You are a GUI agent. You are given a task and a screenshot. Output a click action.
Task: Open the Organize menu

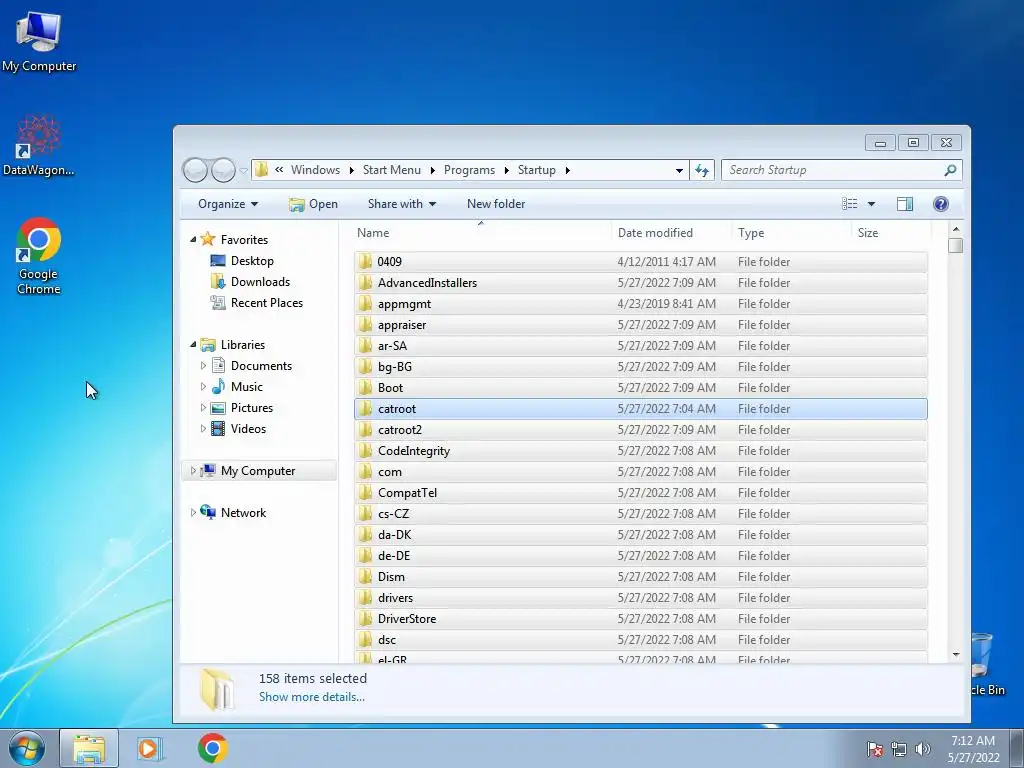(228, 204)
